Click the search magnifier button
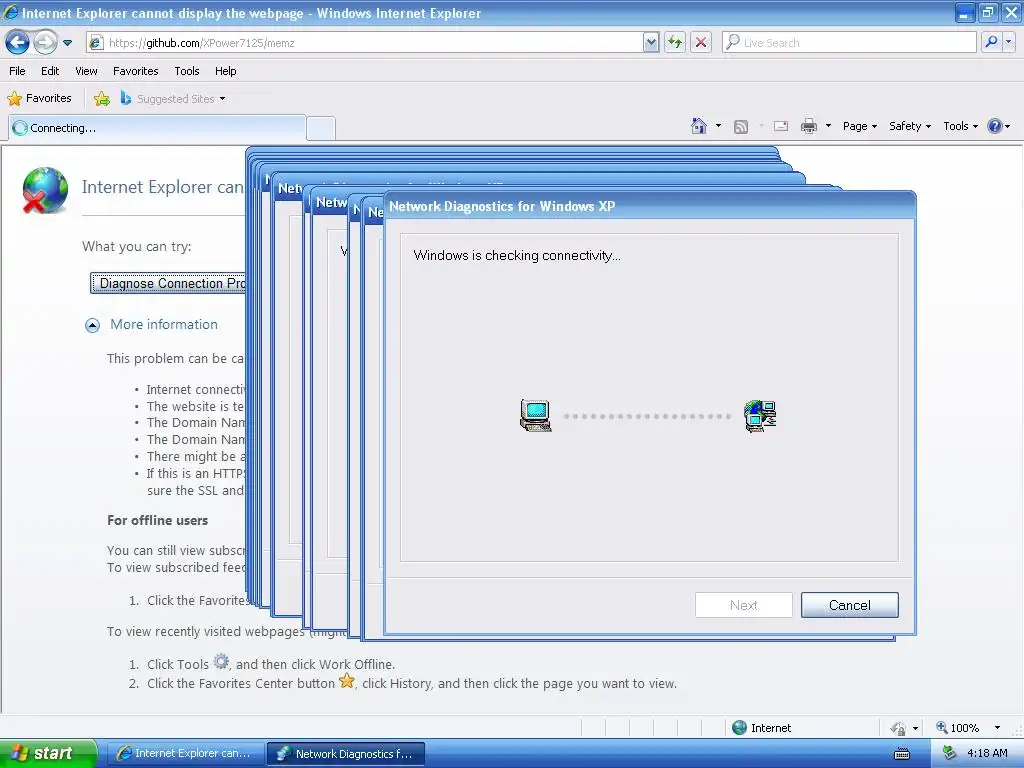This screenshot has width=1024, height=768. pos(991,43)
